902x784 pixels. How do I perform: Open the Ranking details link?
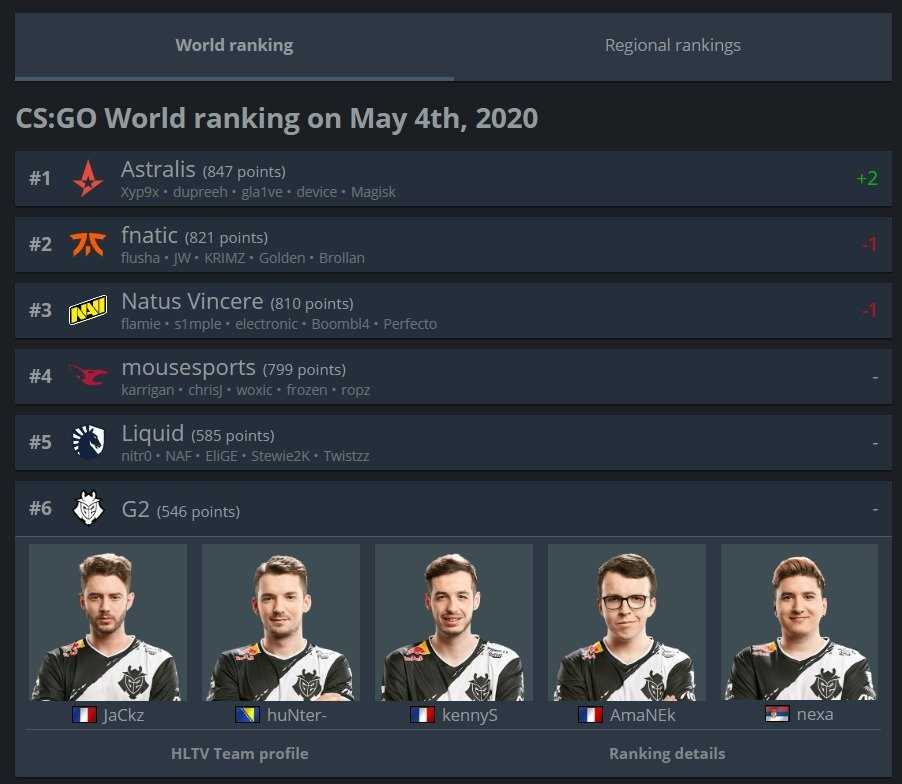(667, 754)
